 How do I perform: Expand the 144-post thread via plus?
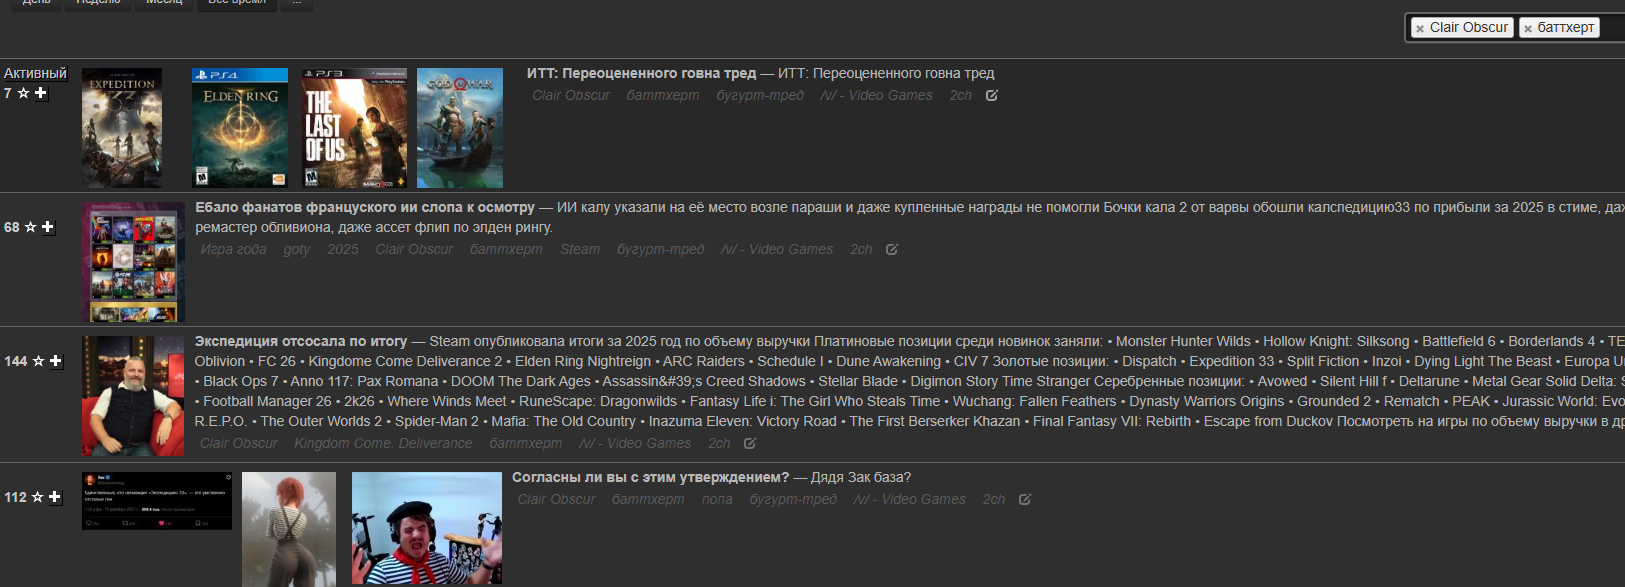click(x=56, y=361)
